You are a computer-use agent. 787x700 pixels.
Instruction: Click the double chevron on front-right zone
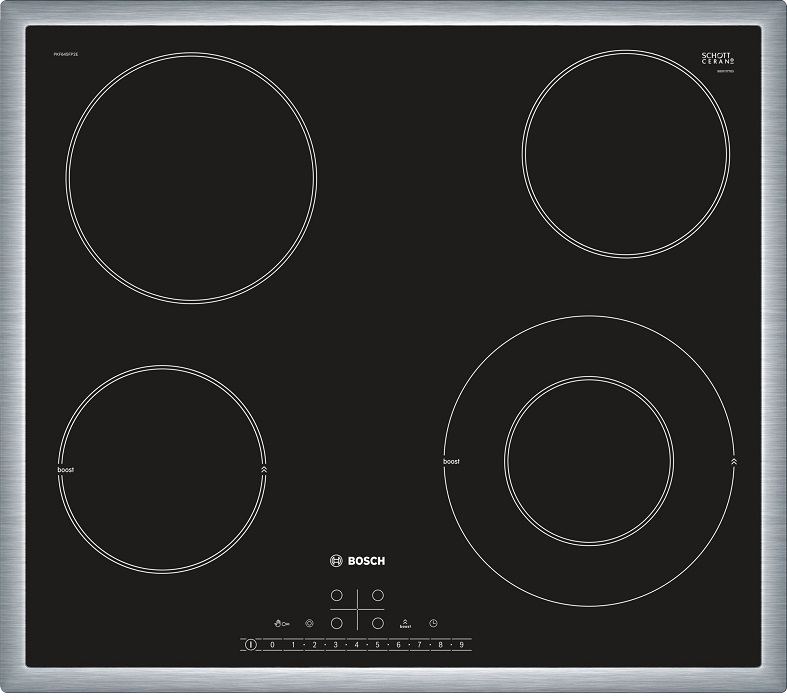[x=734, y=461]
